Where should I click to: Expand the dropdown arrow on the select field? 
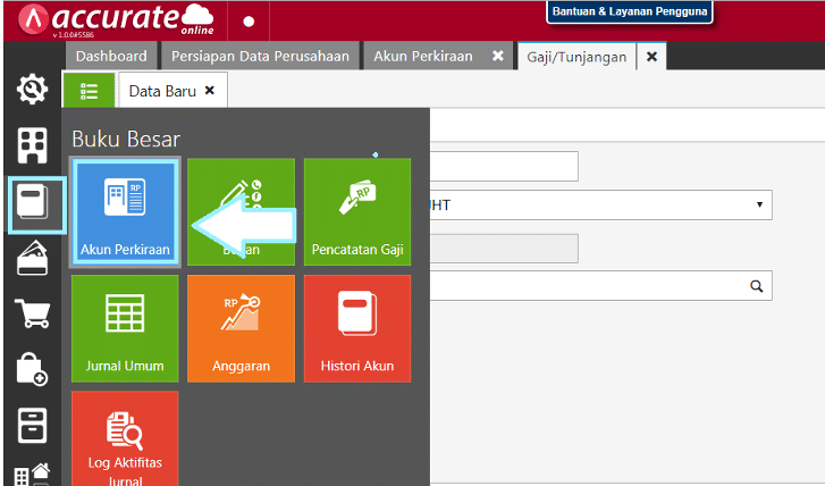[x=759, y=205]
